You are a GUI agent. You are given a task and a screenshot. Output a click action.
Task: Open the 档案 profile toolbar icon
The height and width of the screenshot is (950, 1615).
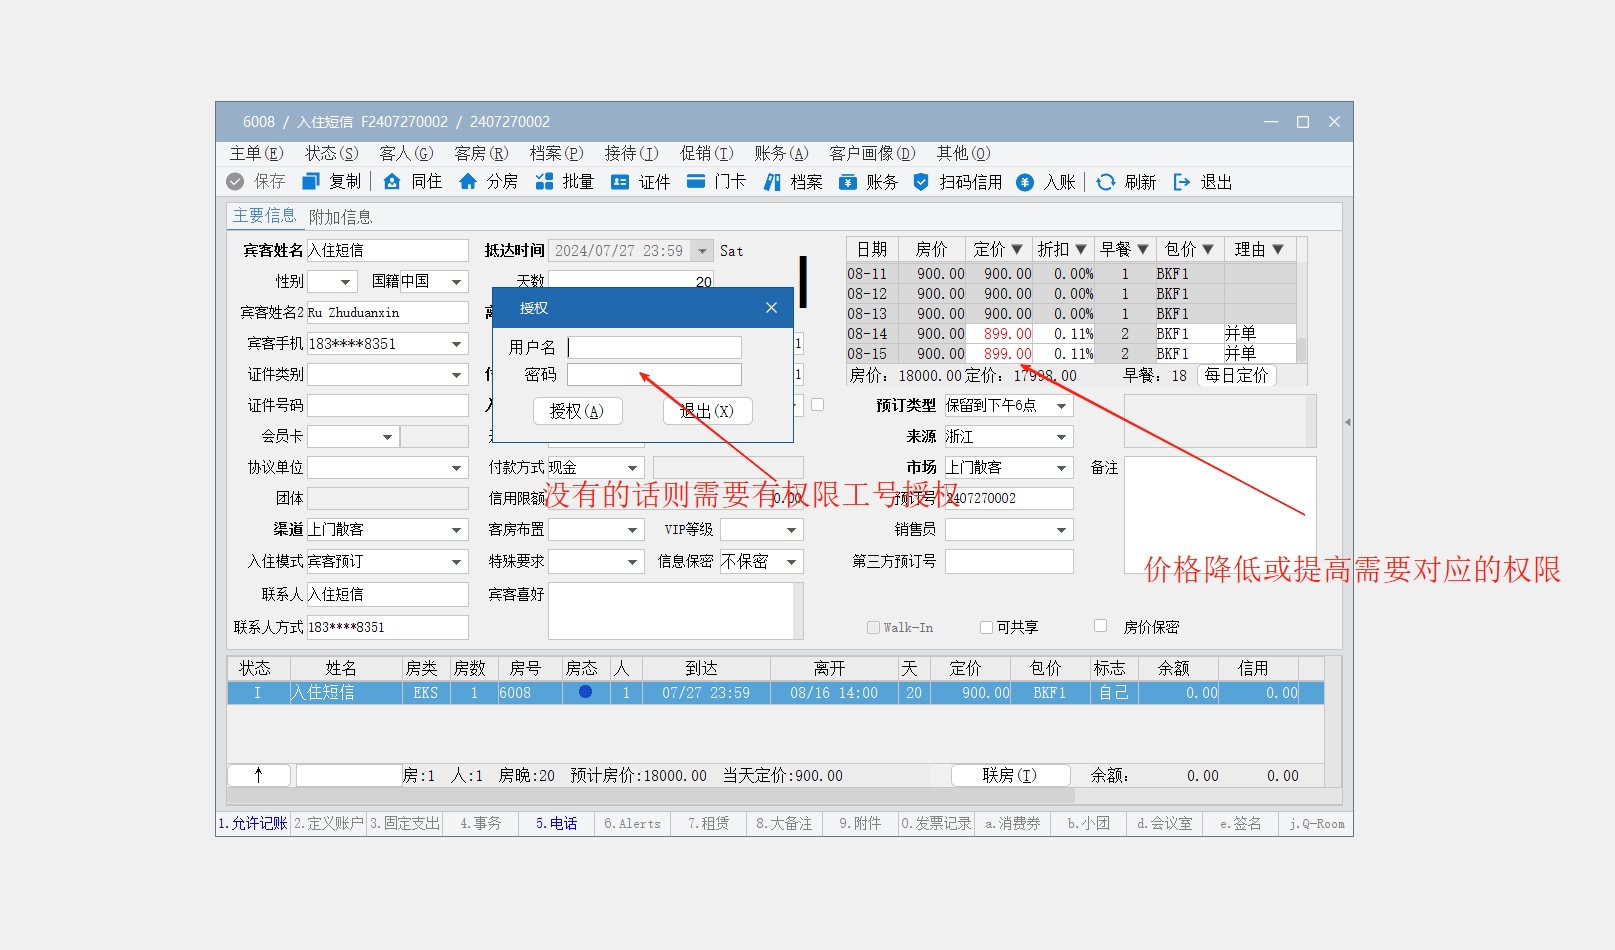click(x=772, y=182)
